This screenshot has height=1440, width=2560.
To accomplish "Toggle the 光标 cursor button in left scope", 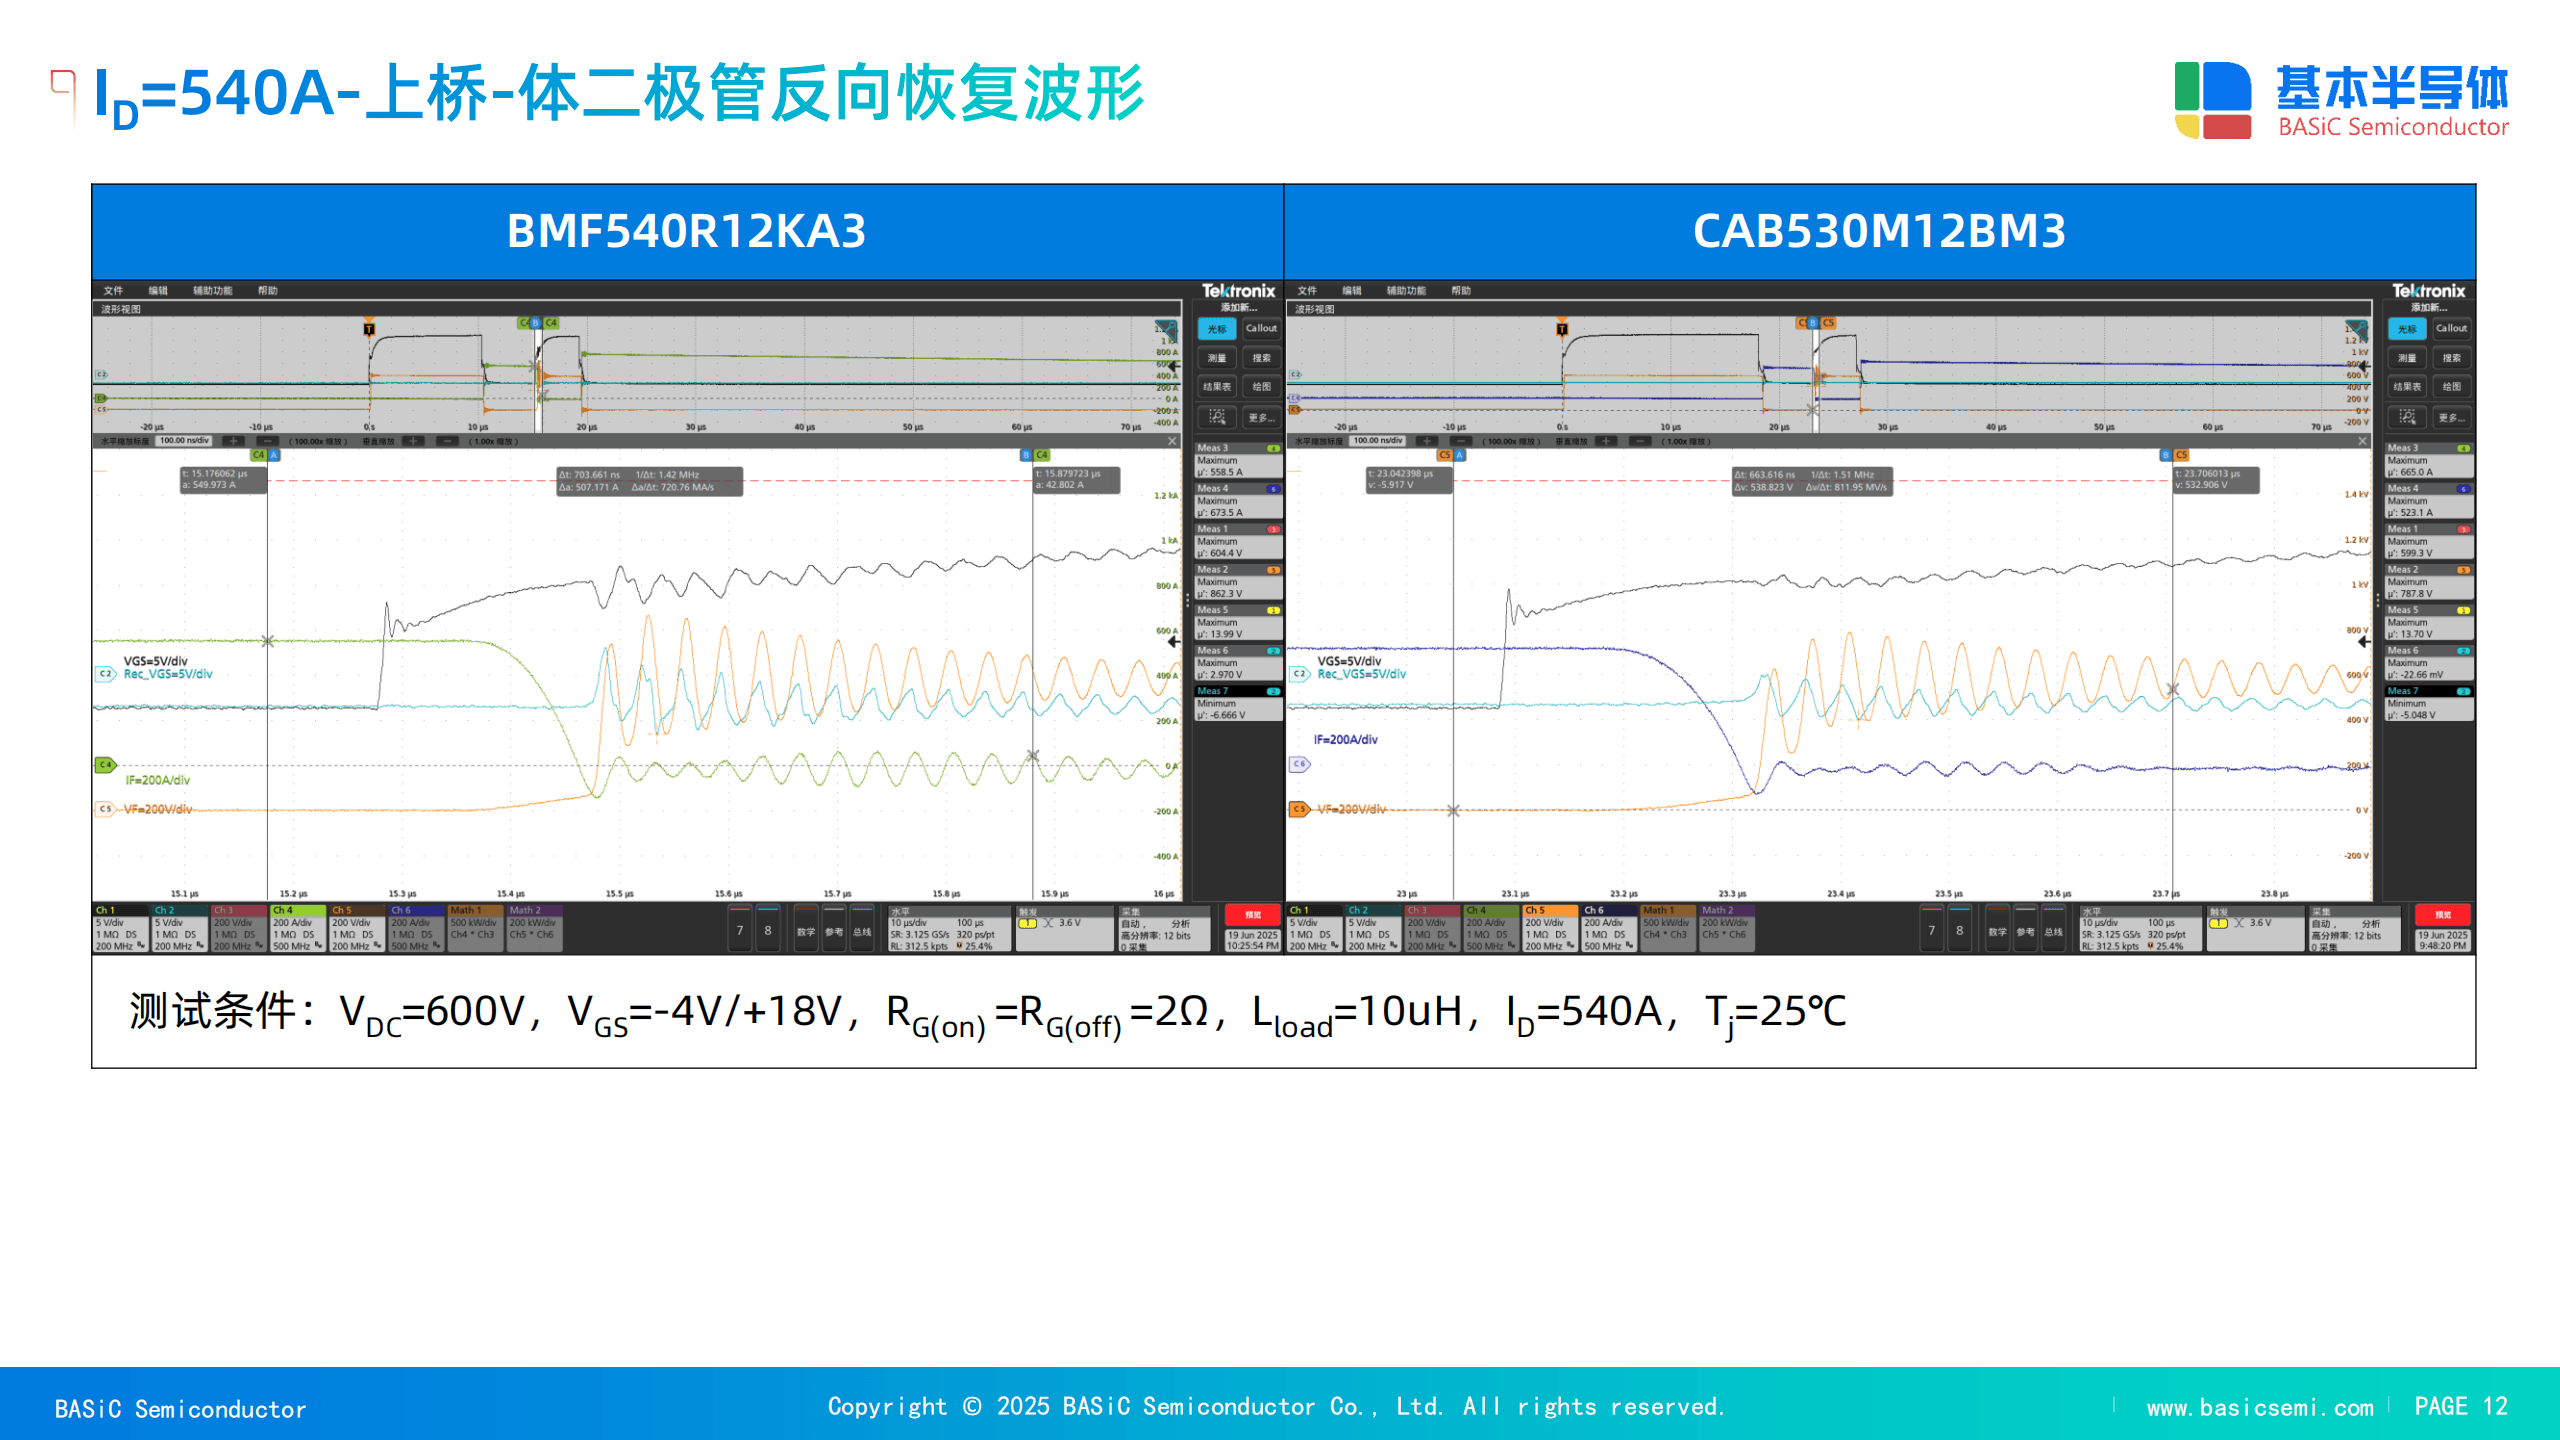I will pos(1217,329).
